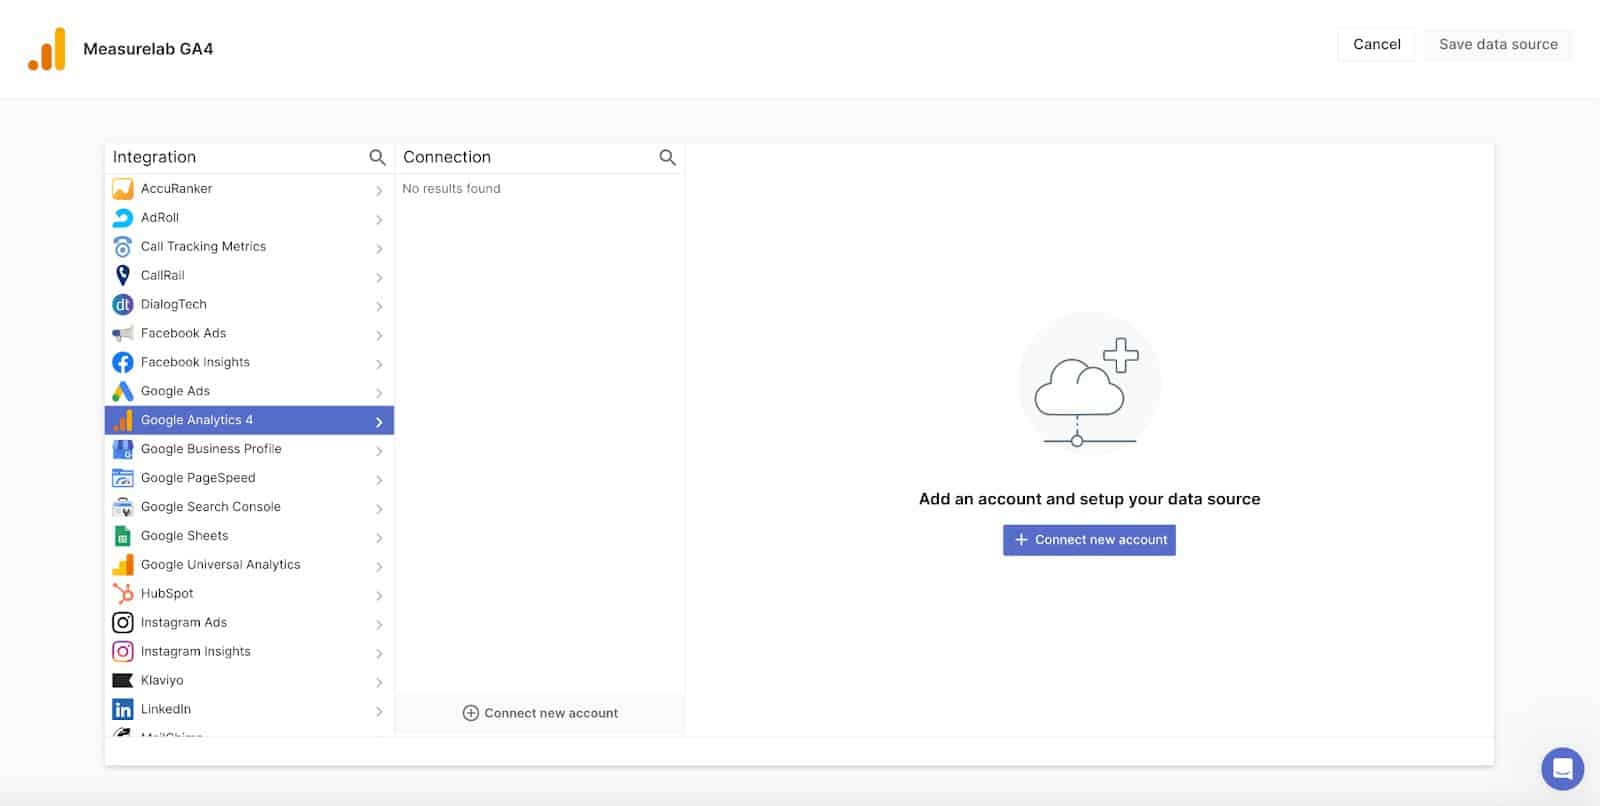Click the Measurelab GA4 title
This screenshot has height=806, width=1600.
click(x=148, y=49)
